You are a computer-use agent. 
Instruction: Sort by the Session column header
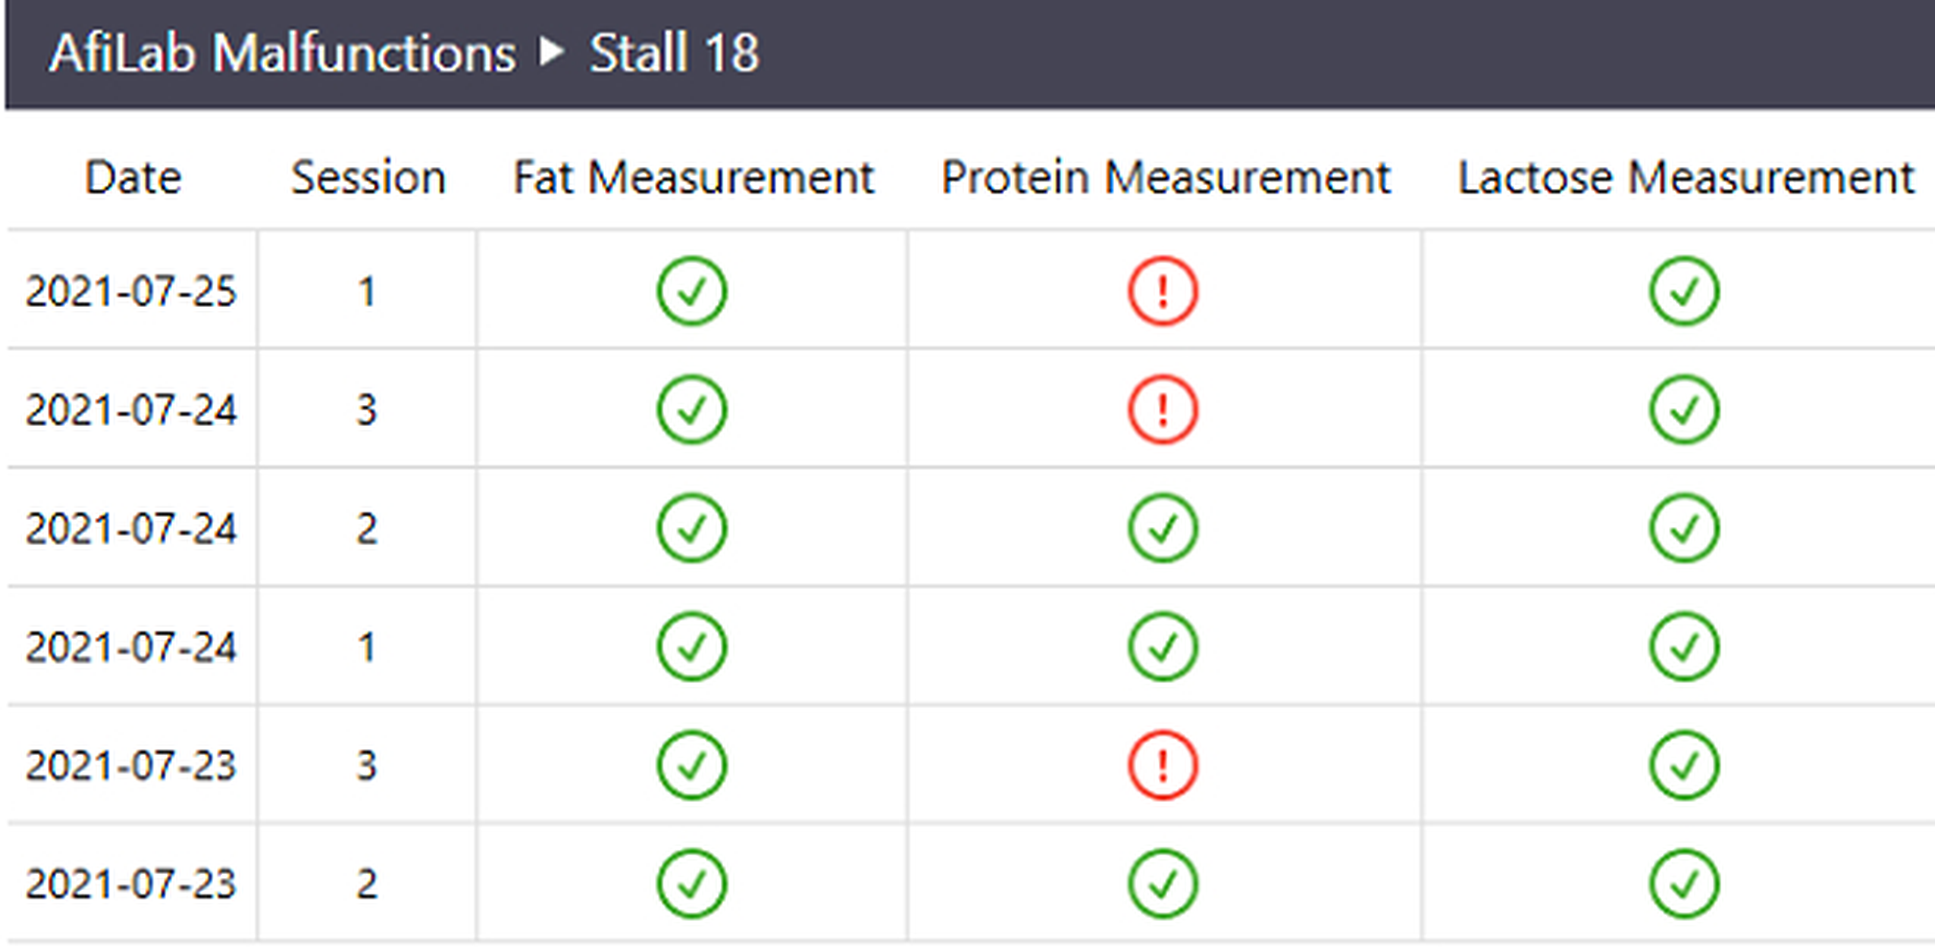pyautogui.click(x=368, y=178)
